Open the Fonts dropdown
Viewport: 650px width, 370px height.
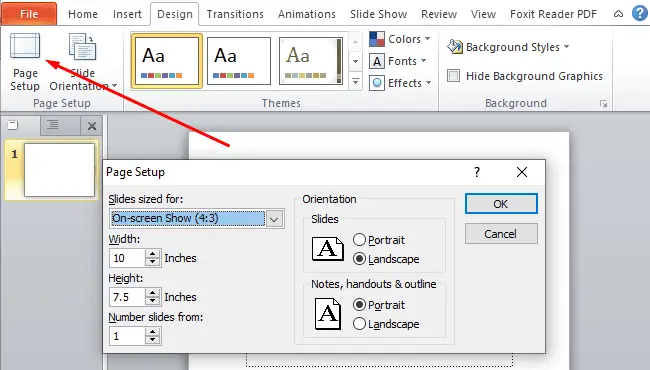(x=398, y=61)
